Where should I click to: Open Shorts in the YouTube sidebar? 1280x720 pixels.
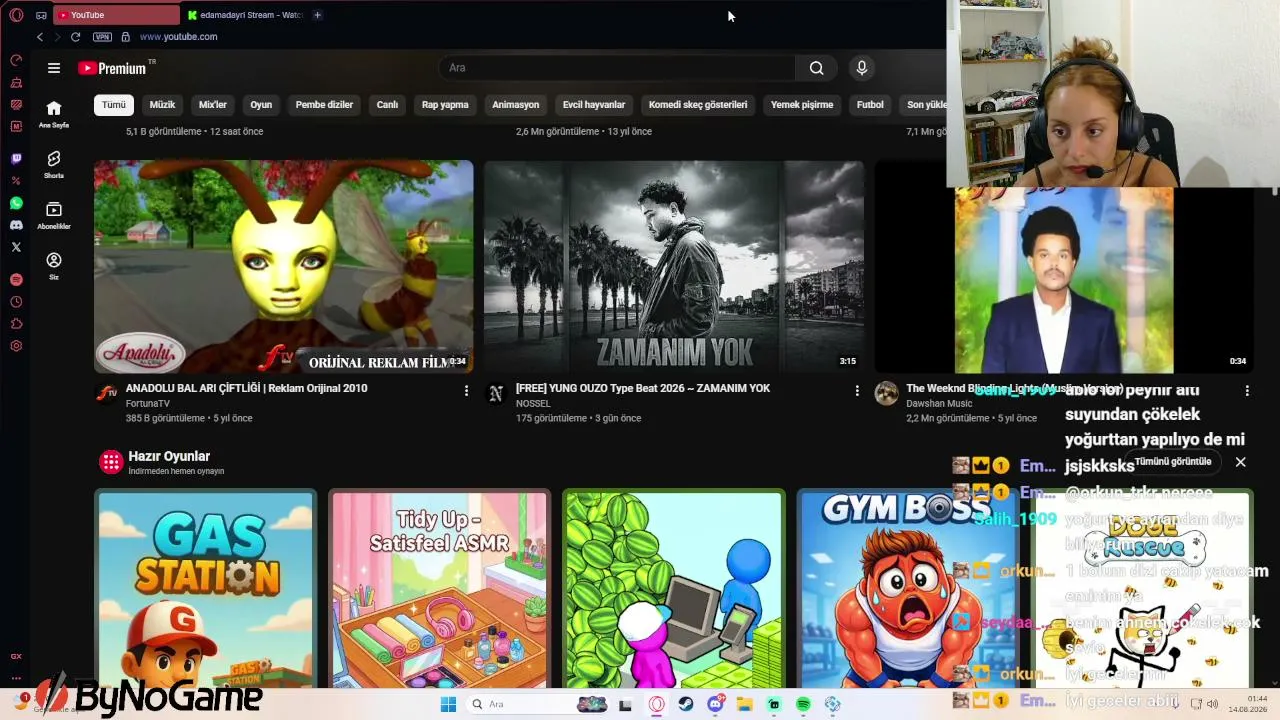[54, 164]
